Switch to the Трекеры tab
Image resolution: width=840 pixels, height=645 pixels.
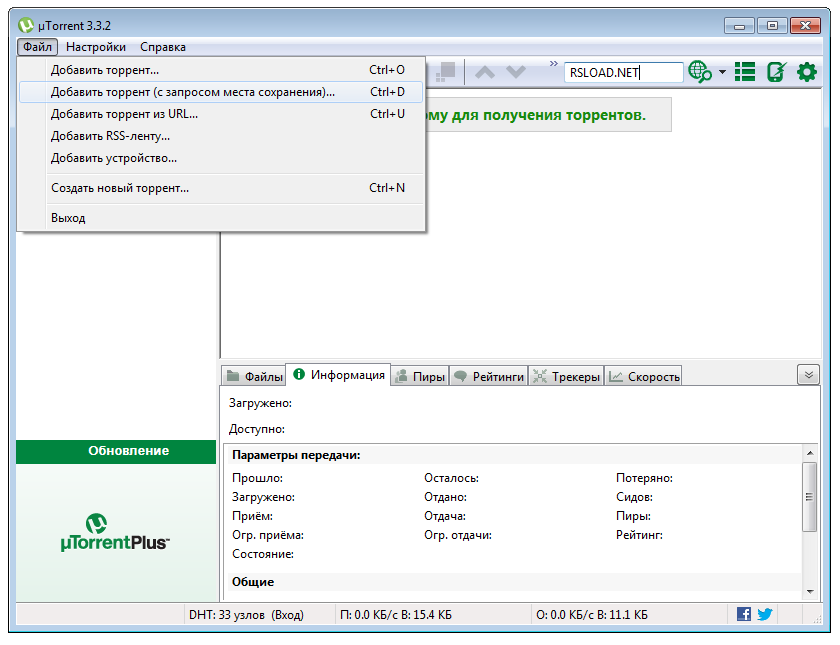pos(567,377)
